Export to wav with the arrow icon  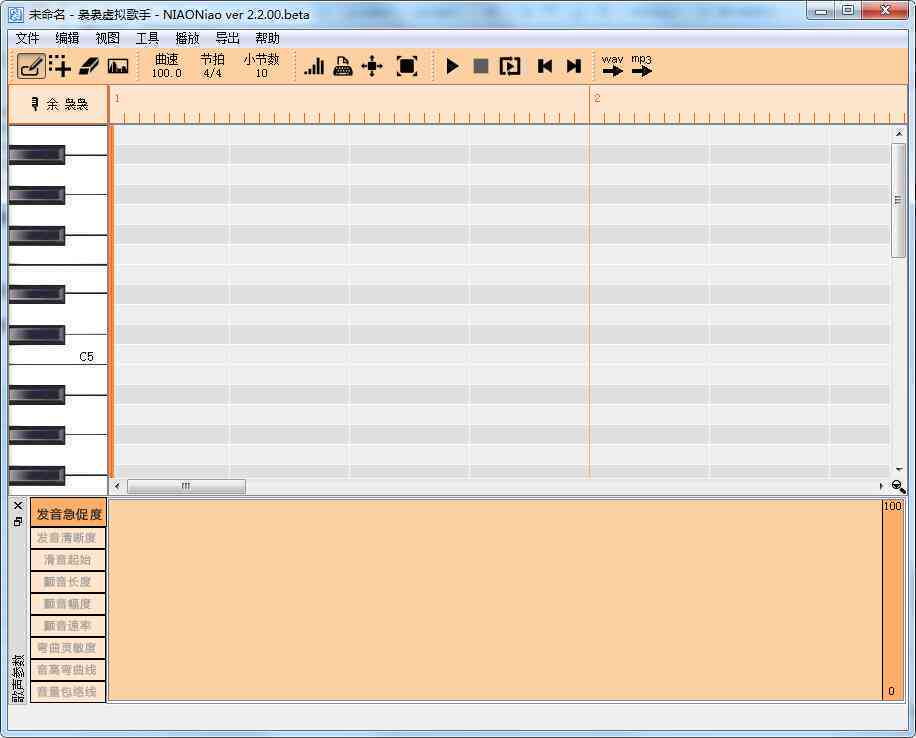click(612, 66)
